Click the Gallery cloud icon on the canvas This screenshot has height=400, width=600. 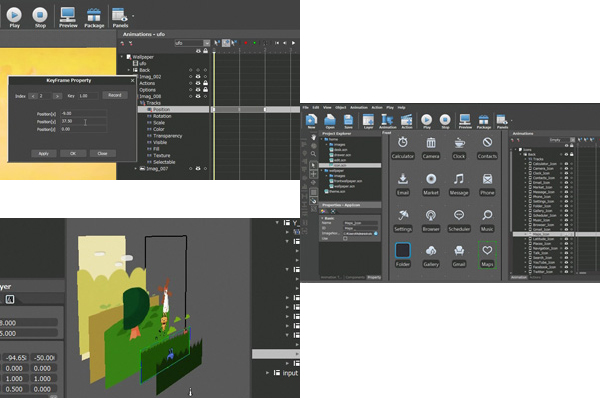point(431,252)
